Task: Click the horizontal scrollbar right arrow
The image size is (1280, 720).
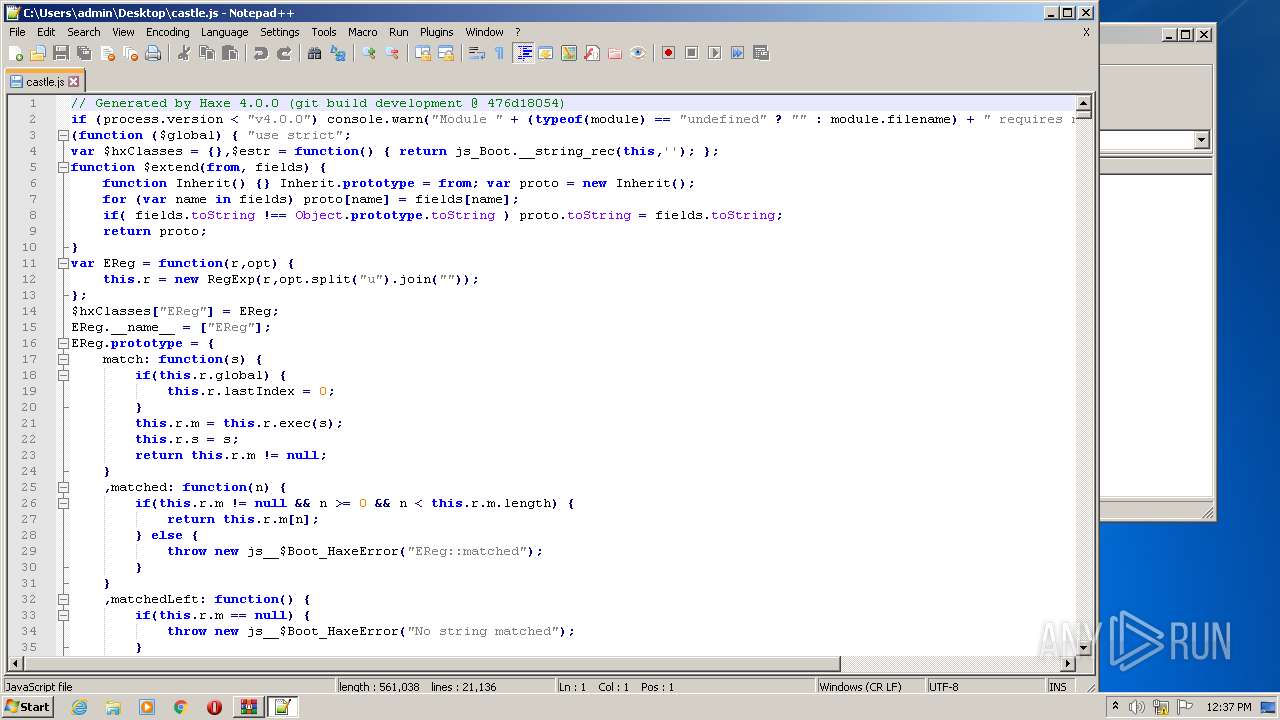Action: pyautogui.click(x=1068, y=663)
